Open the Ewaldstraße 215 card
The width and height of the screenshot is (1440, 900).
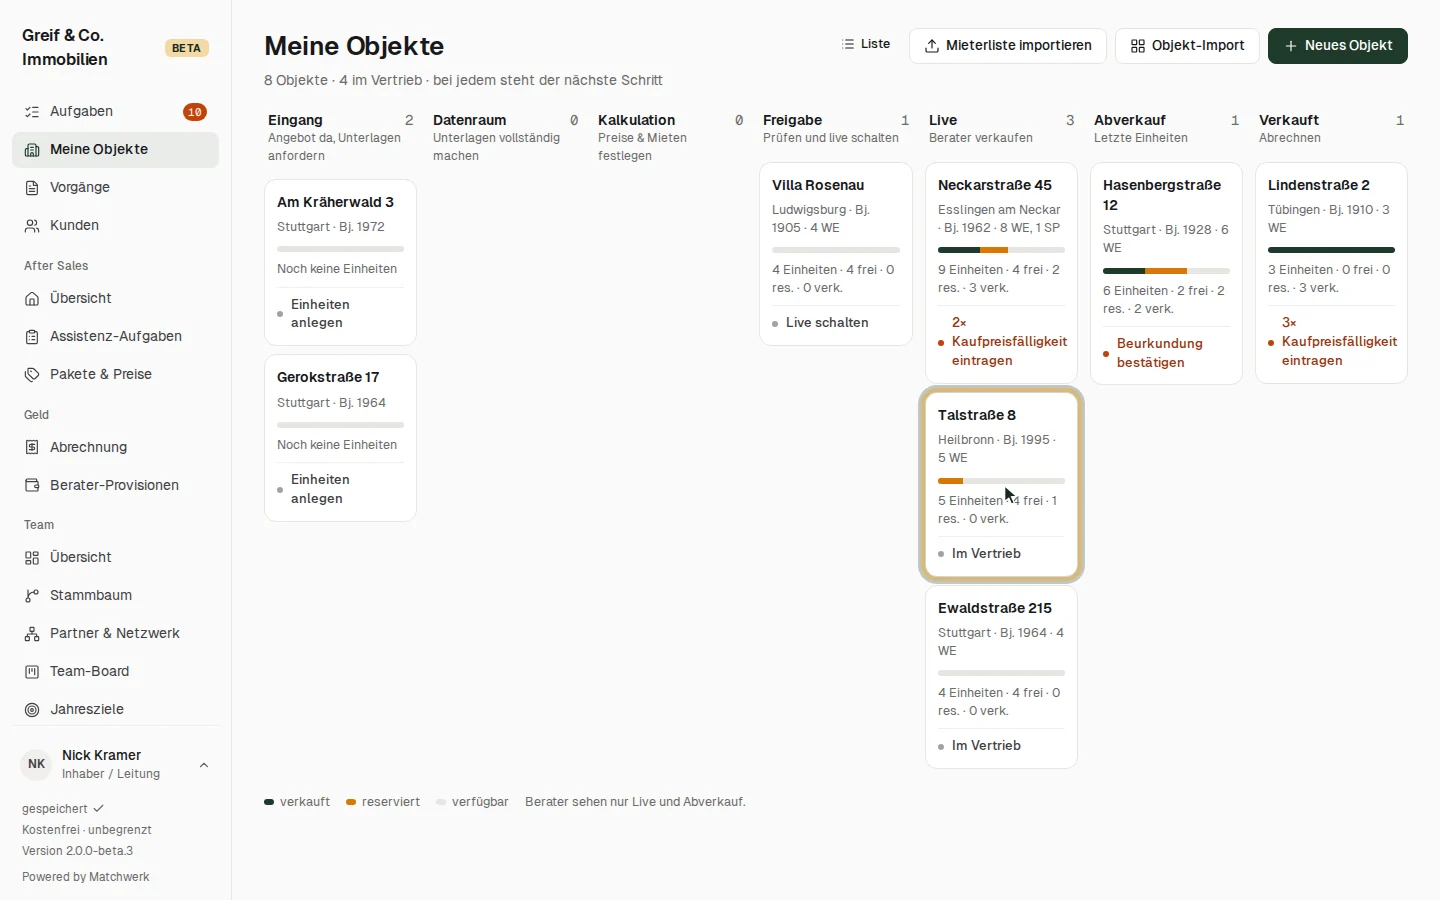click(1001, 677)
